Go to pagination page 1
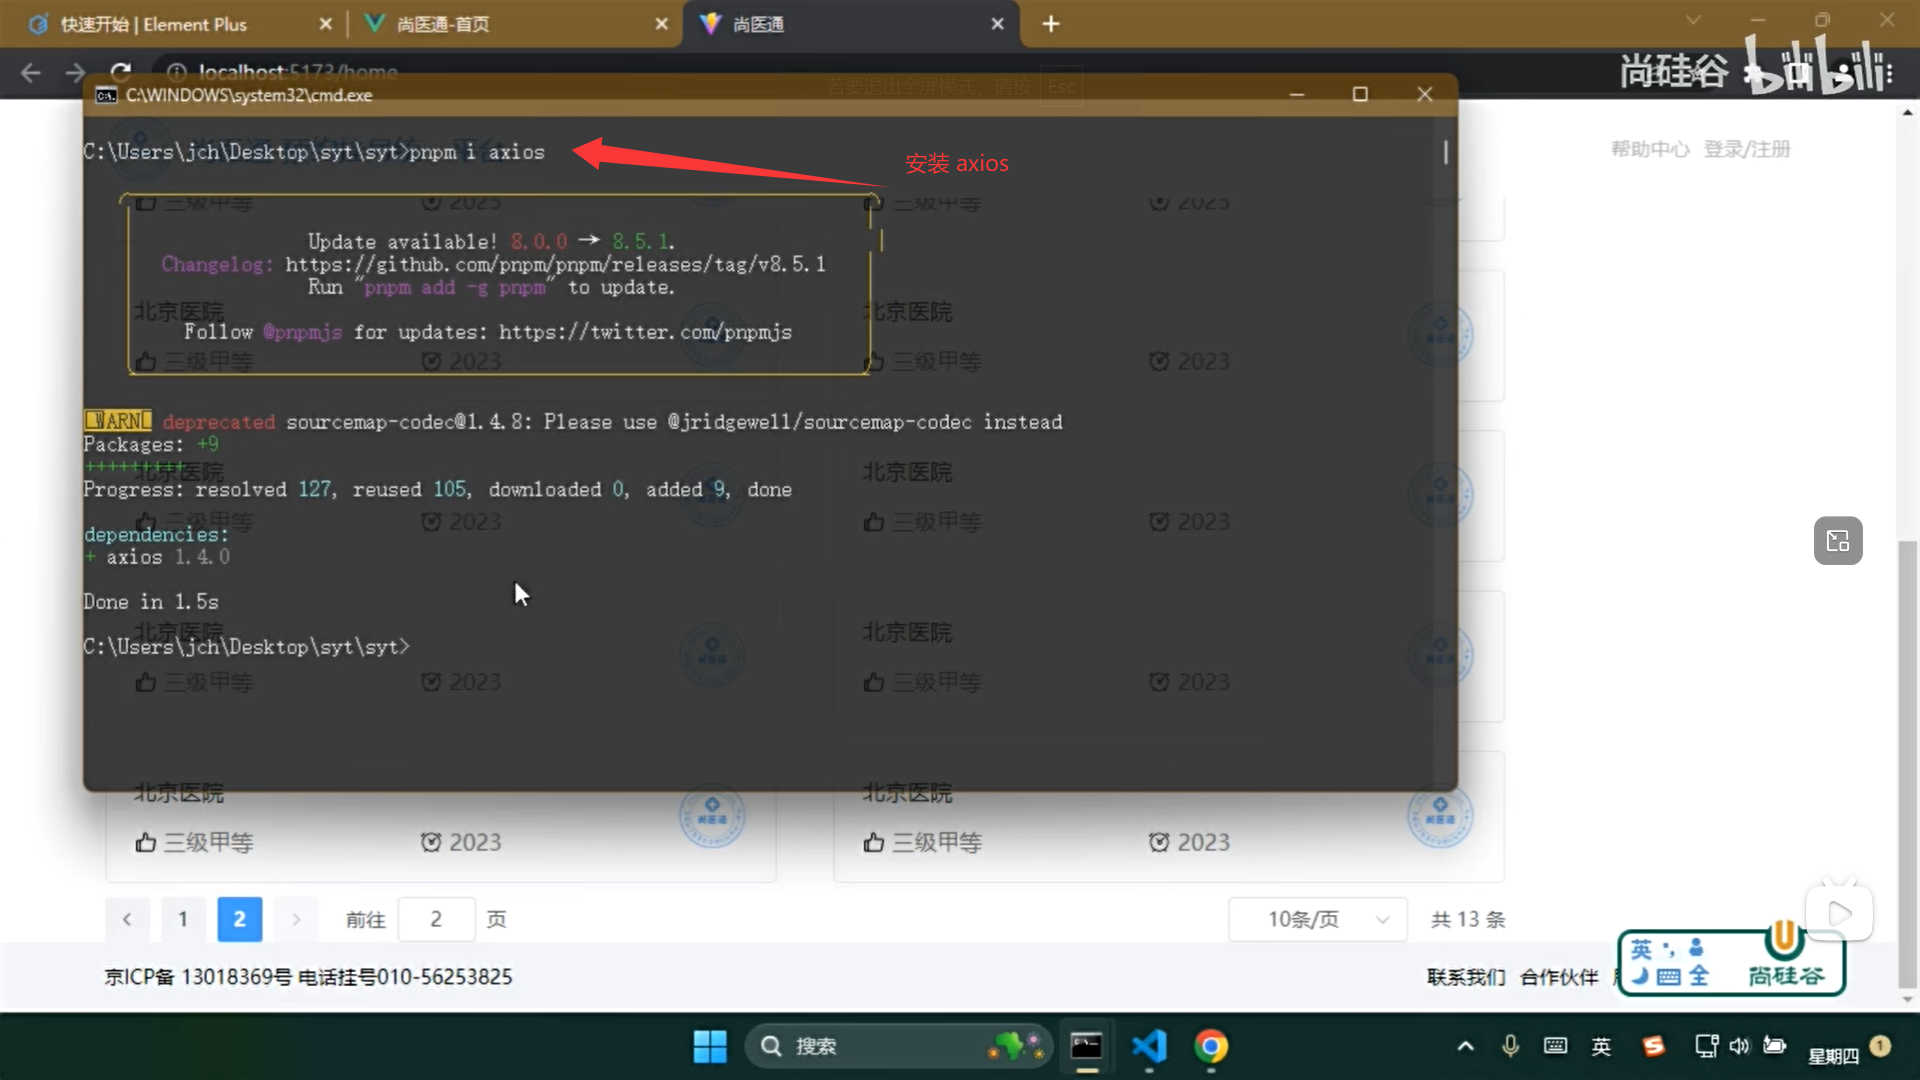Image resolution: width=1920 pixels, height=1080 pixels. click(x=183, y=919)
